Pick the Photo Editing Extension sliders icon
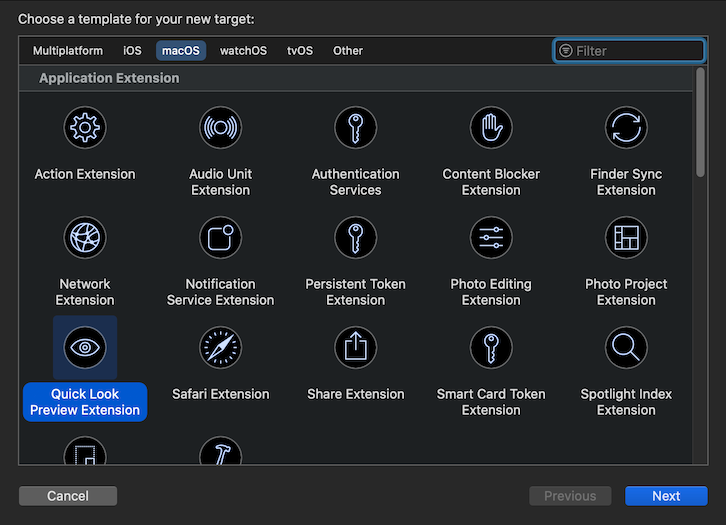The width and height of the screenshot is (726, 525). tap(491, 238)
